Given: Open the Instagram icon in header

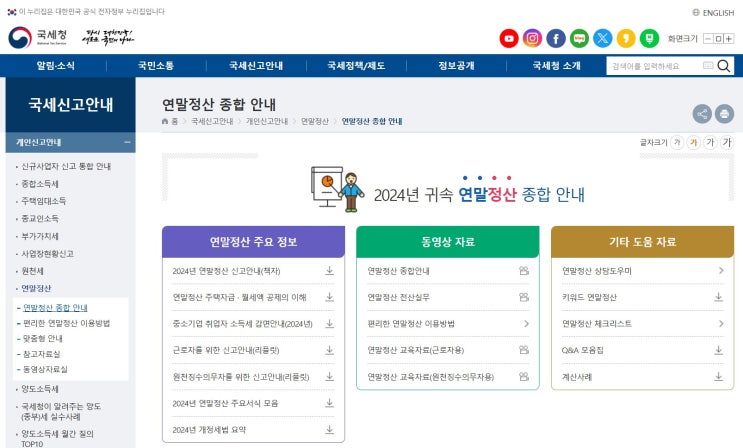Looking at the screenshot, I should [532, 38].
